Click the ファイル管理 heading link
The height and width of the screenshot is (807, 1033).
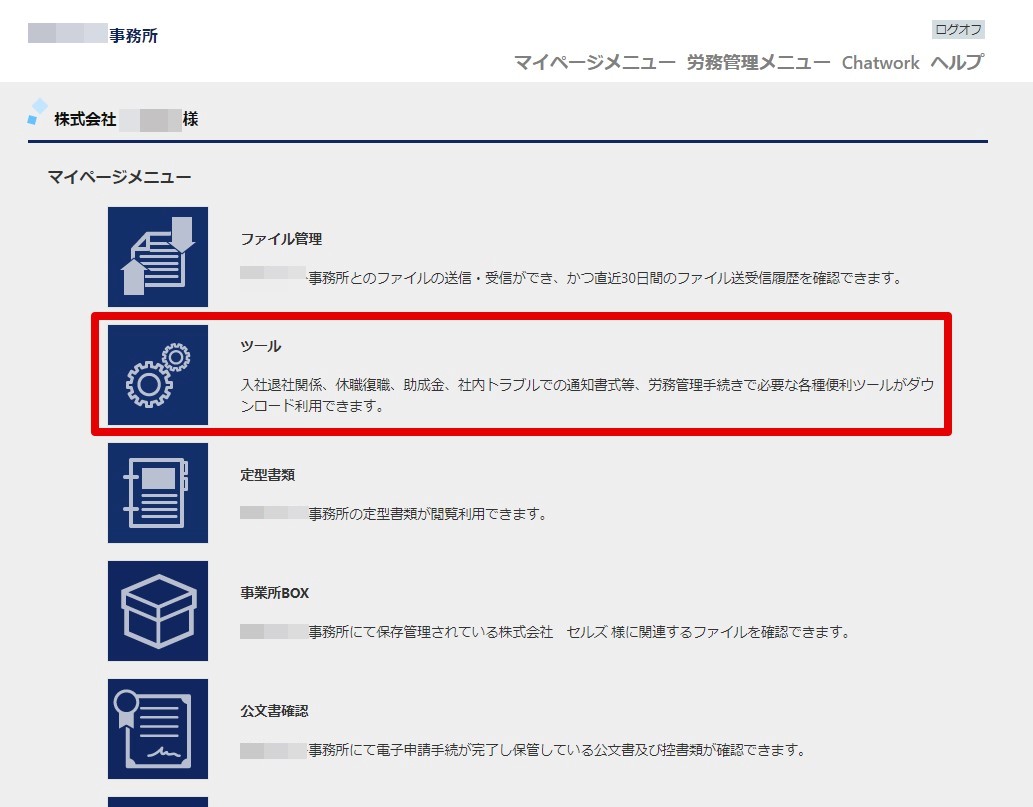click(x=281, y=238)
